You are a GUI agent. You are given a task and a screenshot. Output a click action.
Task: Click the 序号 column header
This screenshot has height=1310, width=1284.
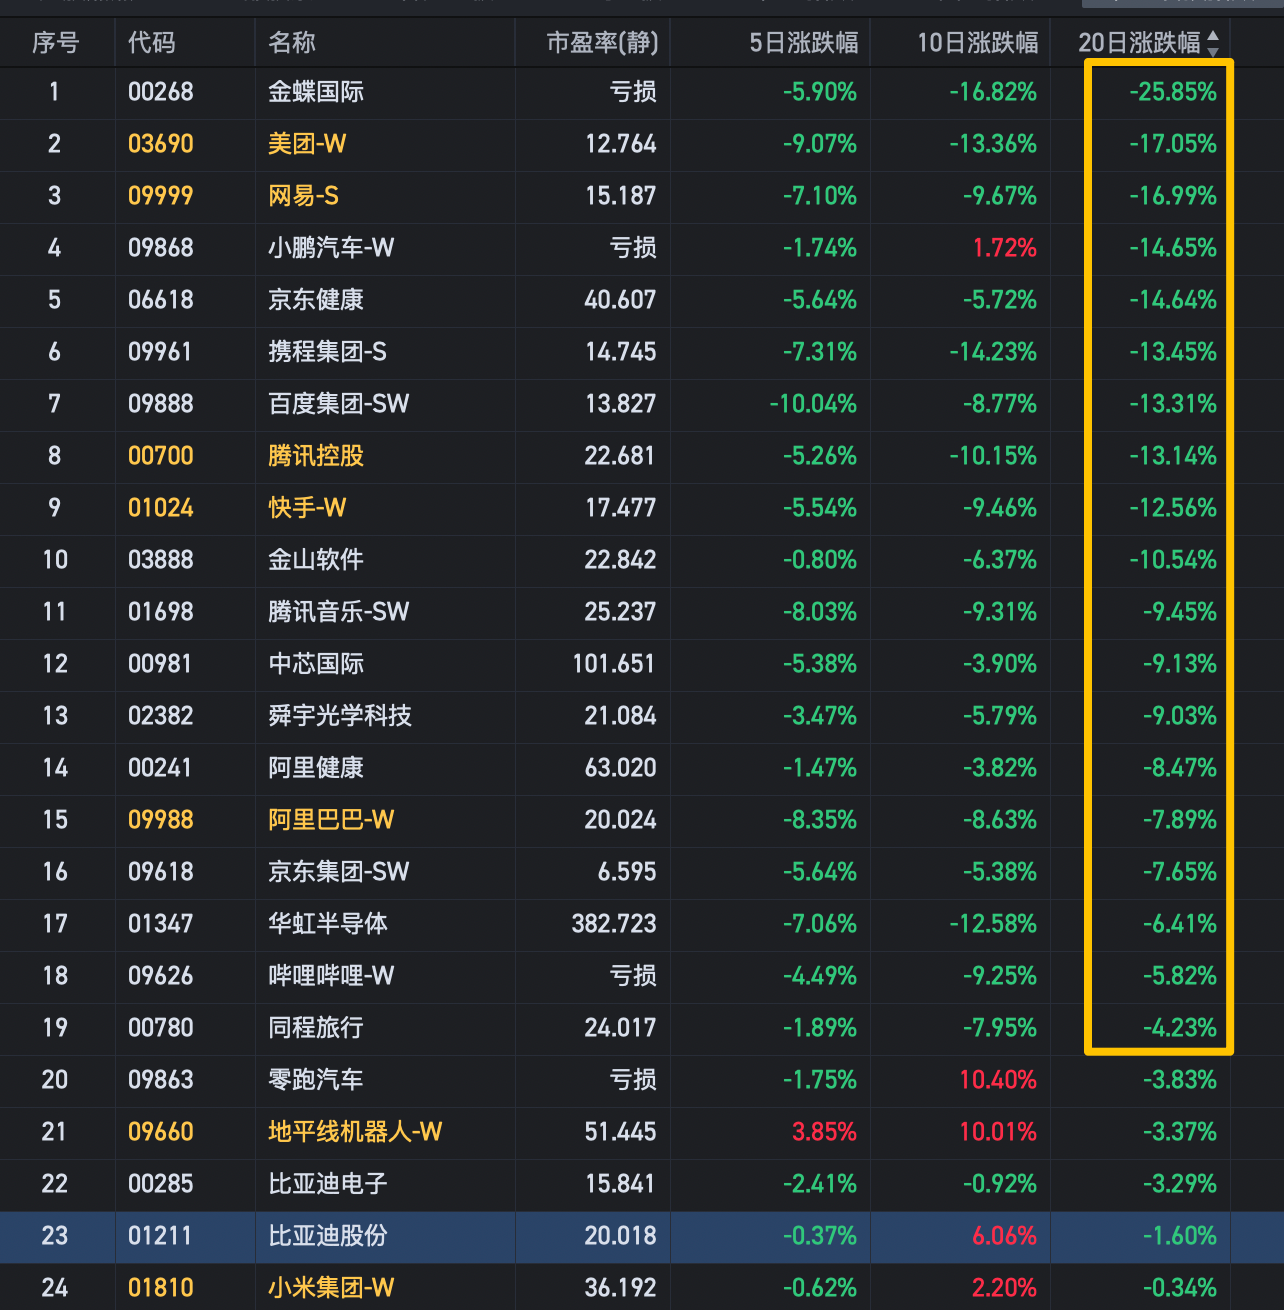55,43
